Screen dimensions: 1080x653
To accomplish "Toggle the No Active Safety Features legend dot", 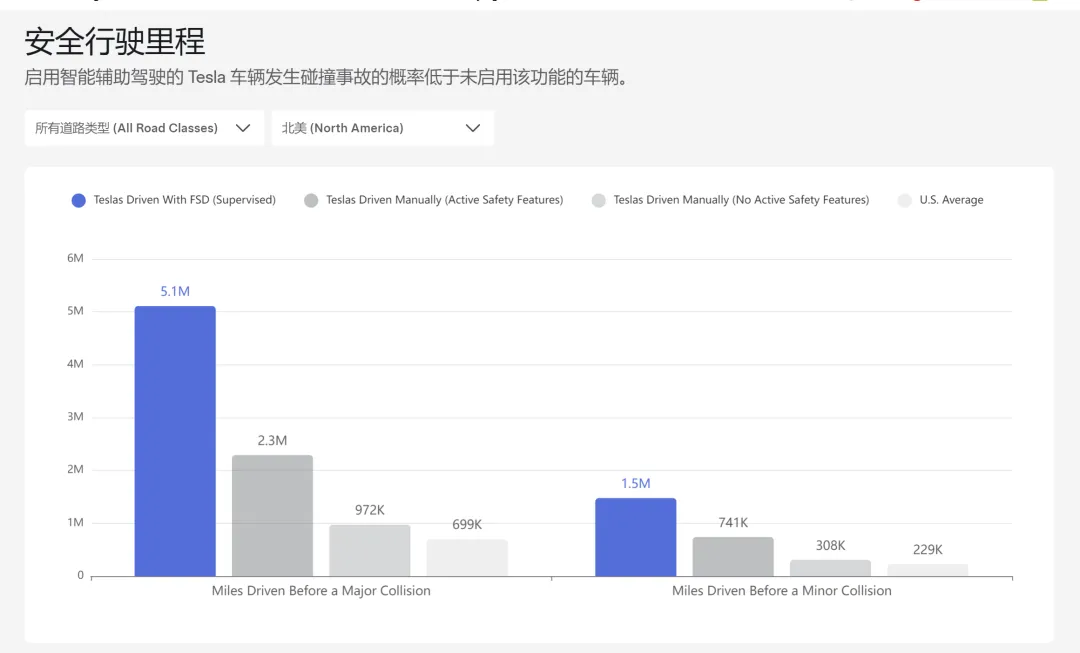I will point(599,200).
